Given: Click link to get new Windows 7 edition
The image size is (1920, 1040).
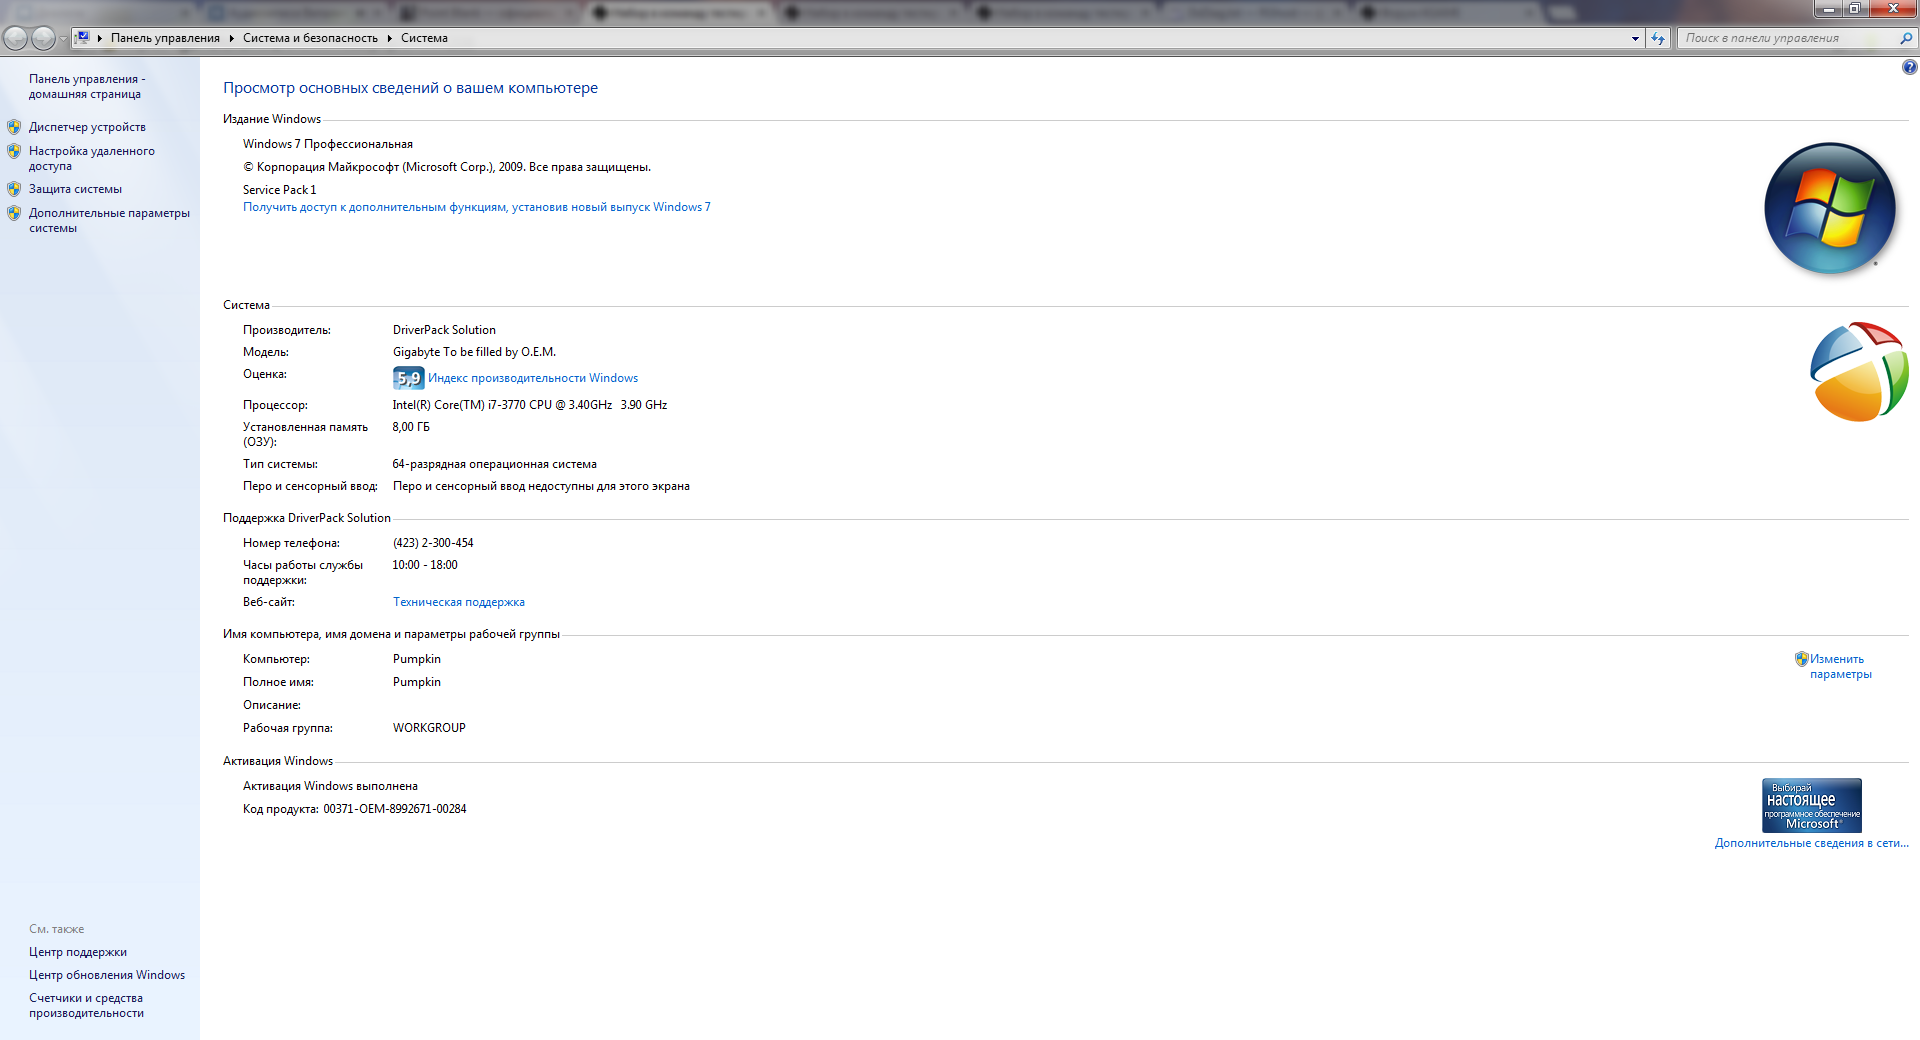Looking at the screenshot, I should 476,207.
